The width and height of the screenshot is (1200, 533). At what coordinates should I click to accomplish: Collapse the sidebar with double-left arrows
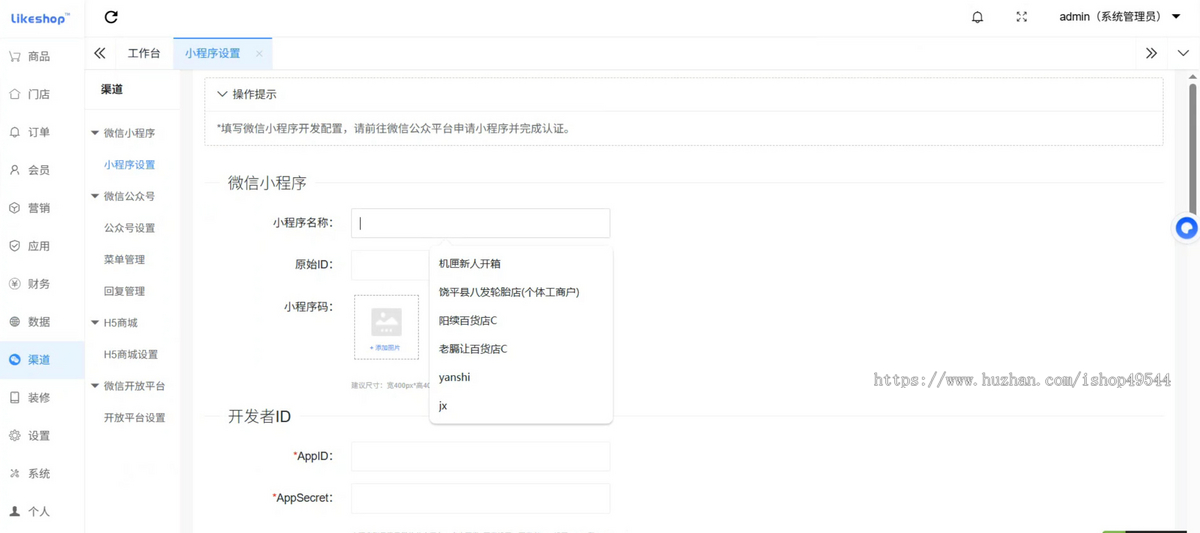click(x=100, y=53)
